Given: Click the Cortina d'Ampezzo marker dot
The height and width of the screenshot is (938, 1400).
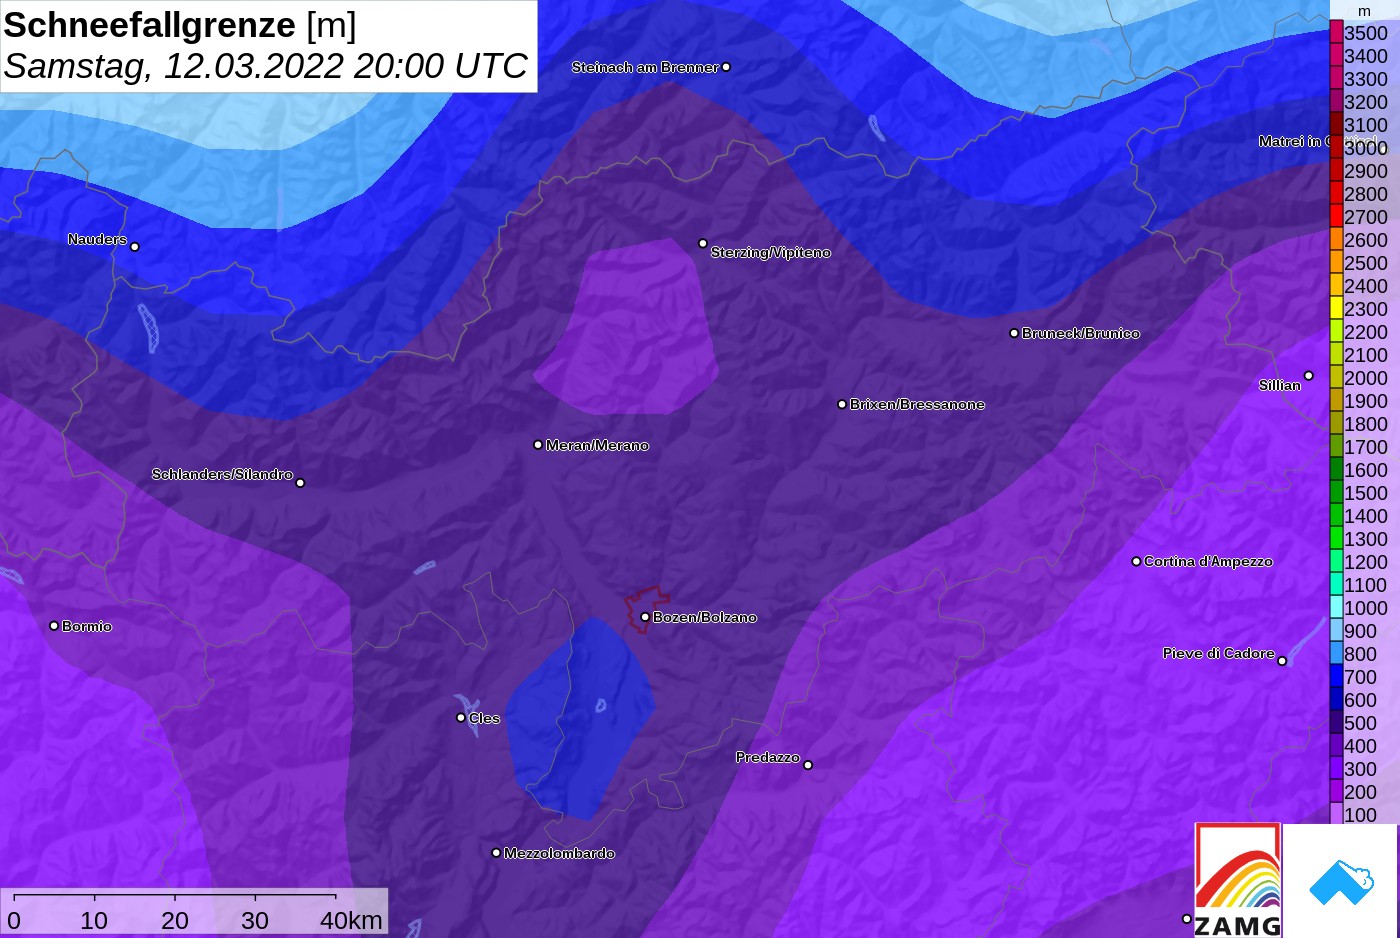Looking at the screenshot, I should [1136, 561].
